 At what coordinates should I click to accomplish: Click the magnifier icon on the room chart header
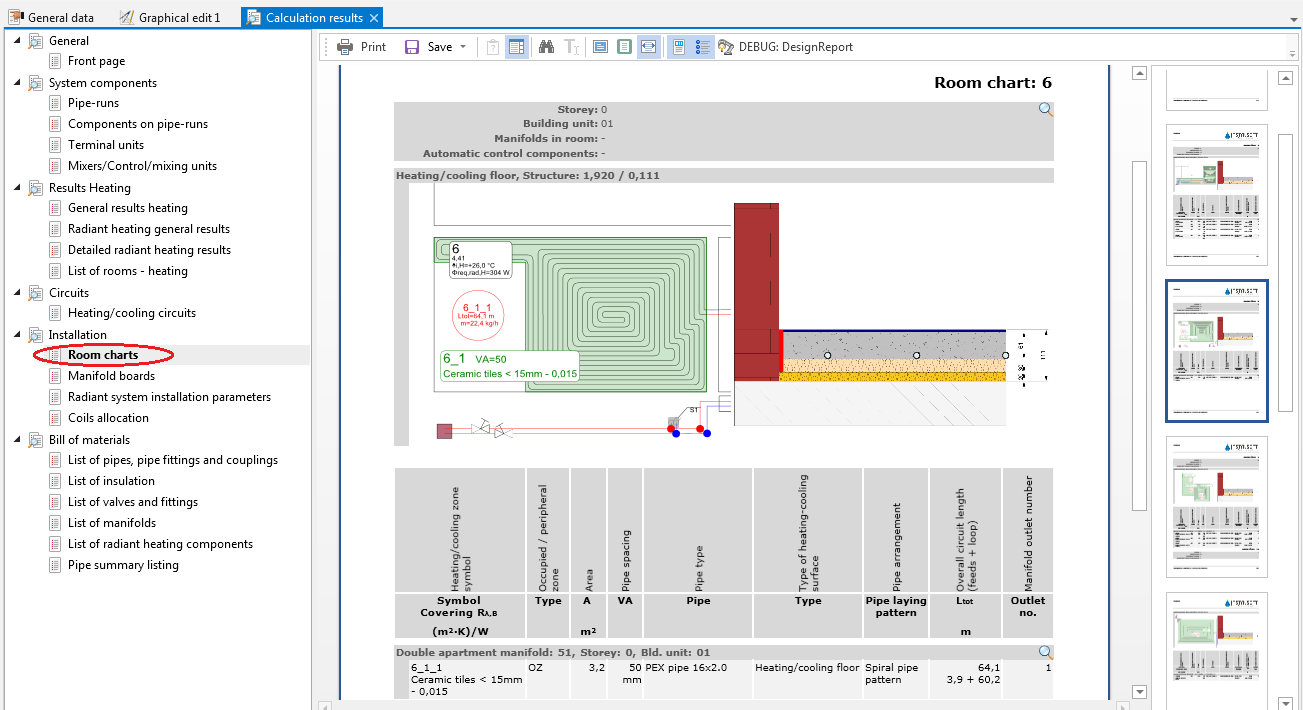1045,110
